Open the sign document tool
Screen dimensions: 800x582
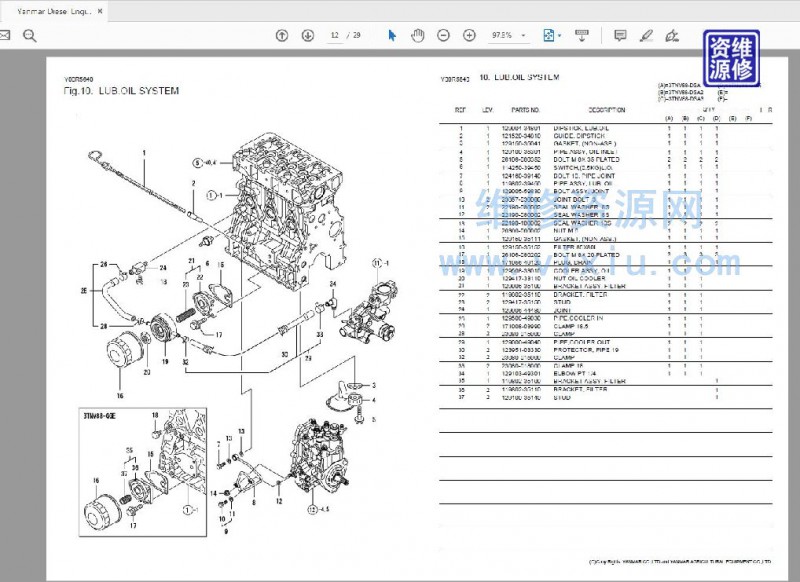pos(672,35)
